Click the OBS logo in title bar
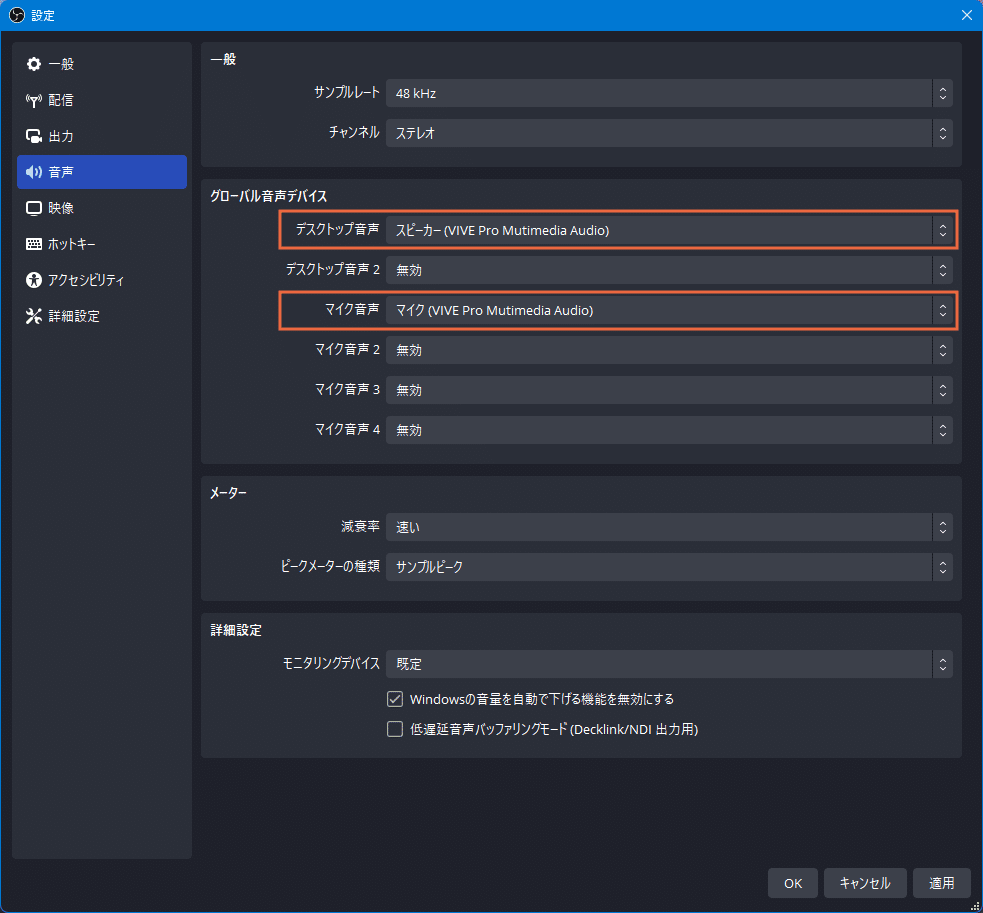 coord(17,15)
